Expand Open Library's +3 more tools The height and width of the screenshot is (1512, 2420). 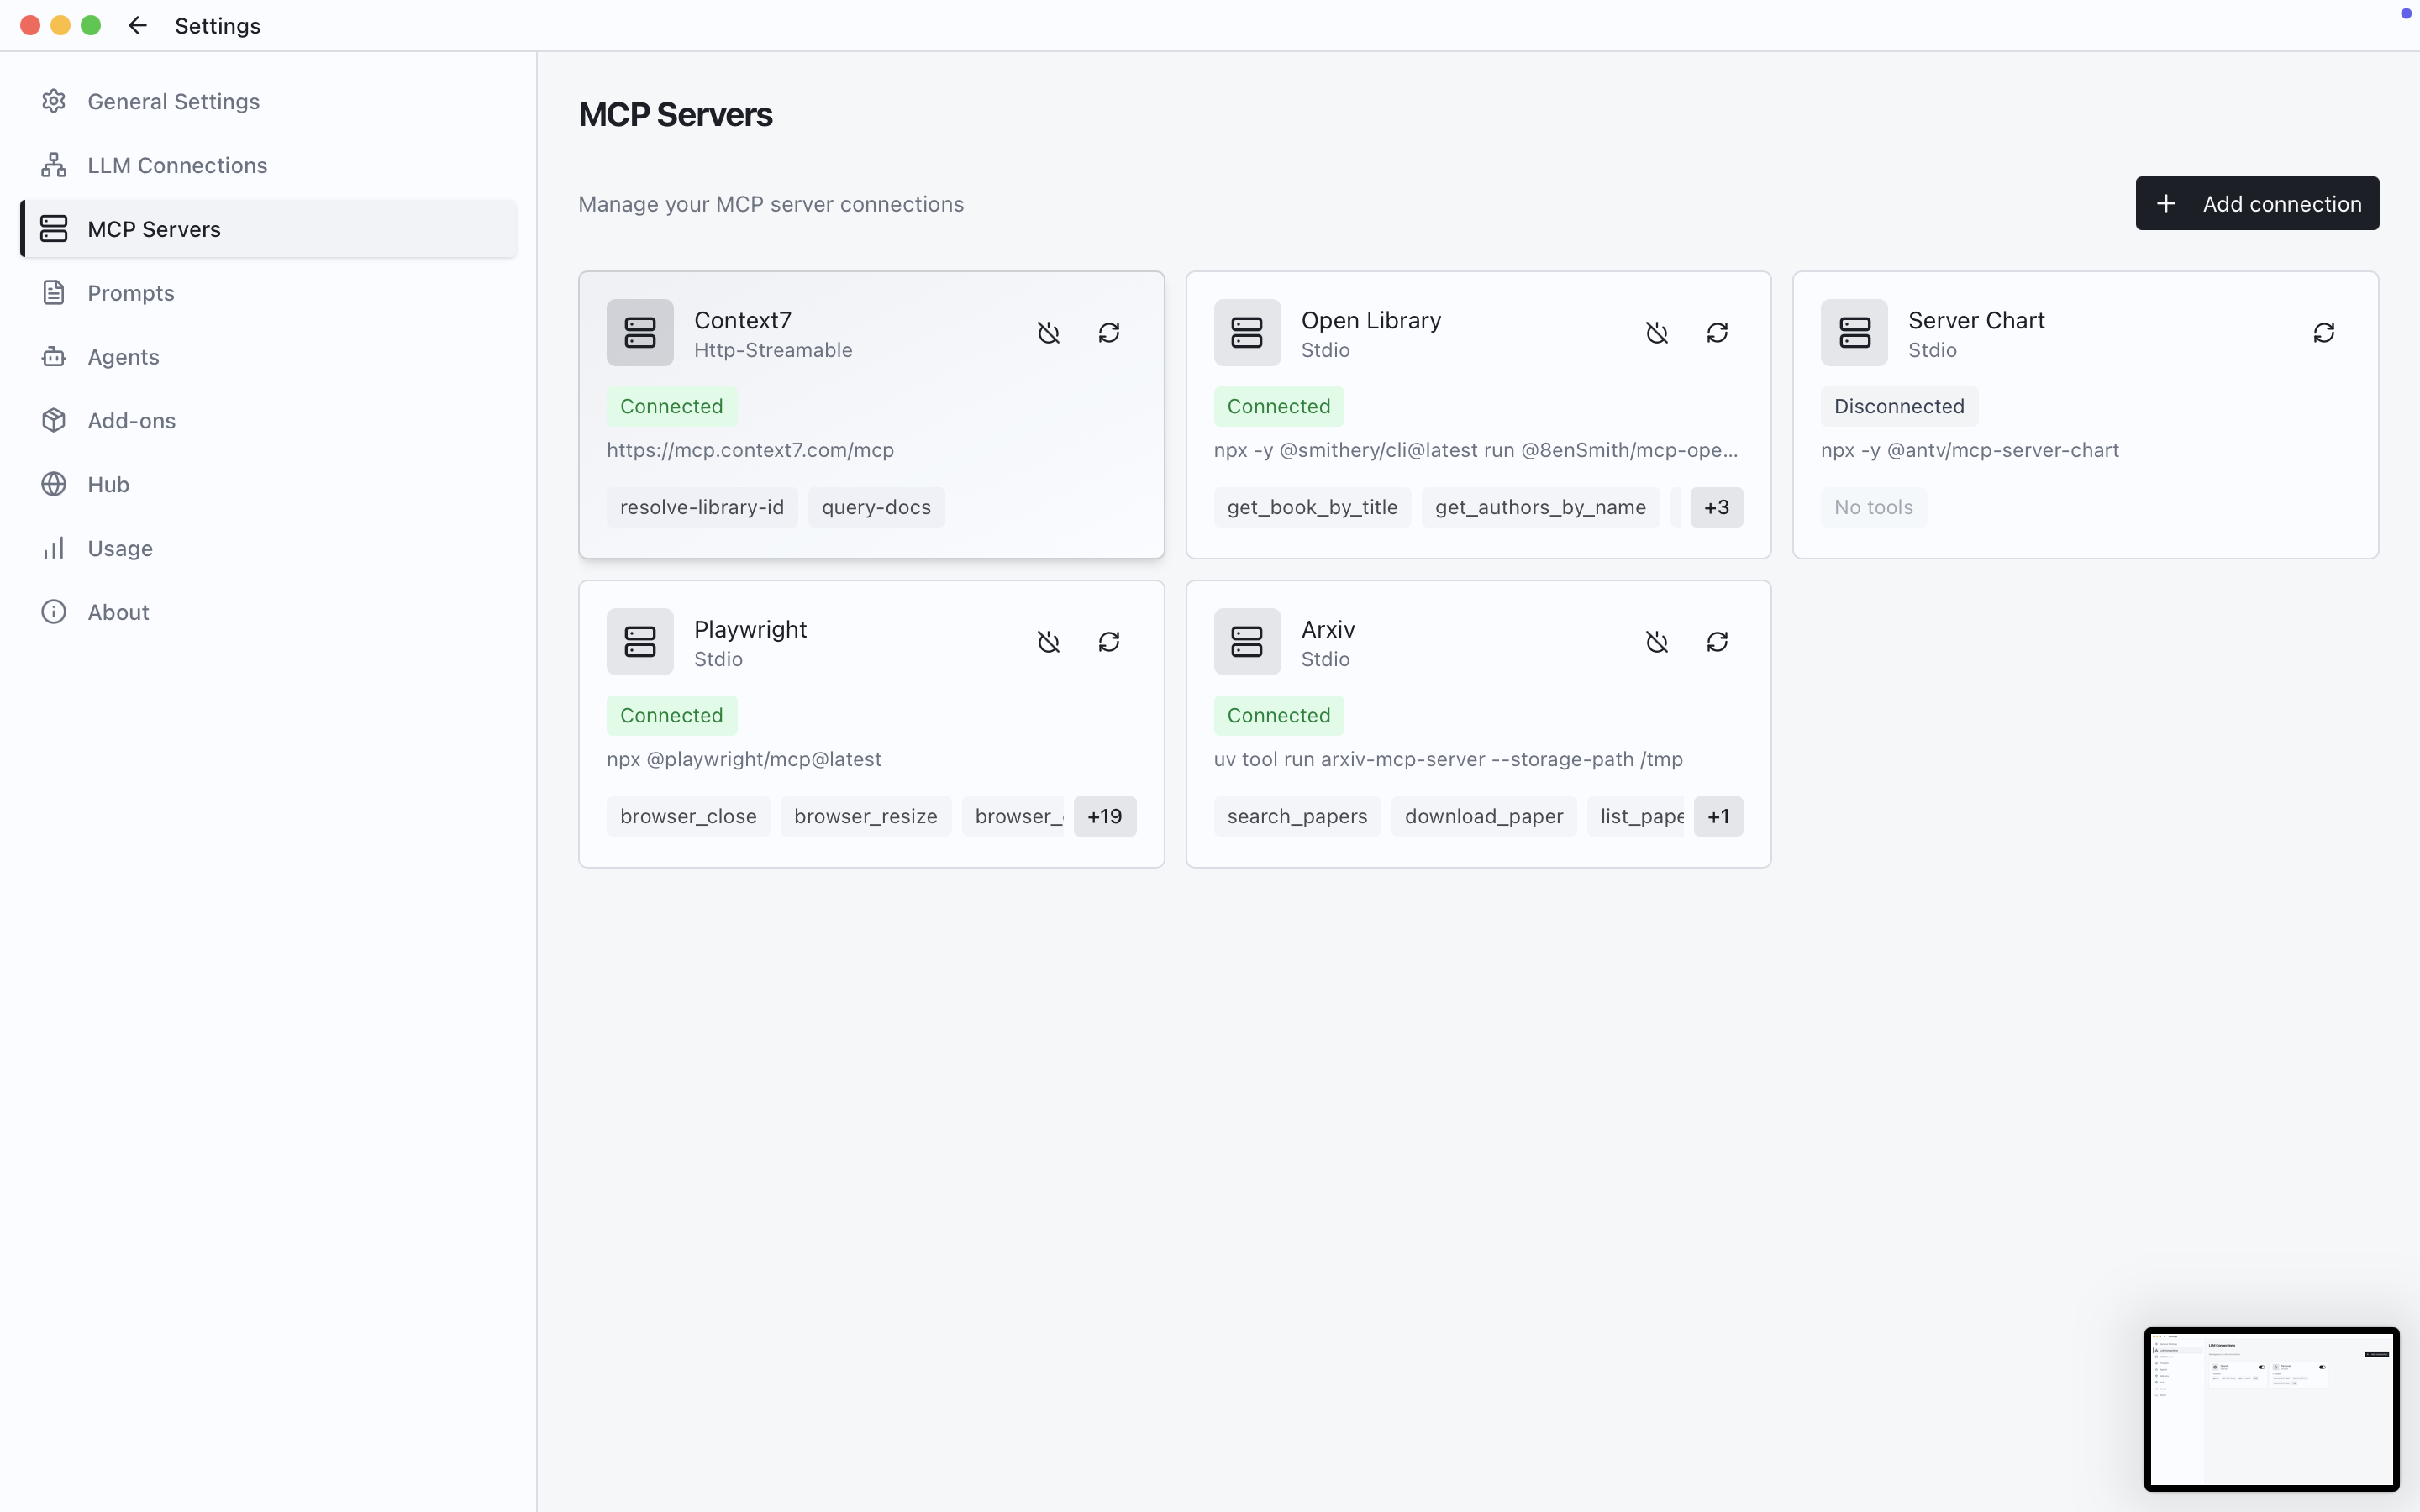pos(1716,507)
